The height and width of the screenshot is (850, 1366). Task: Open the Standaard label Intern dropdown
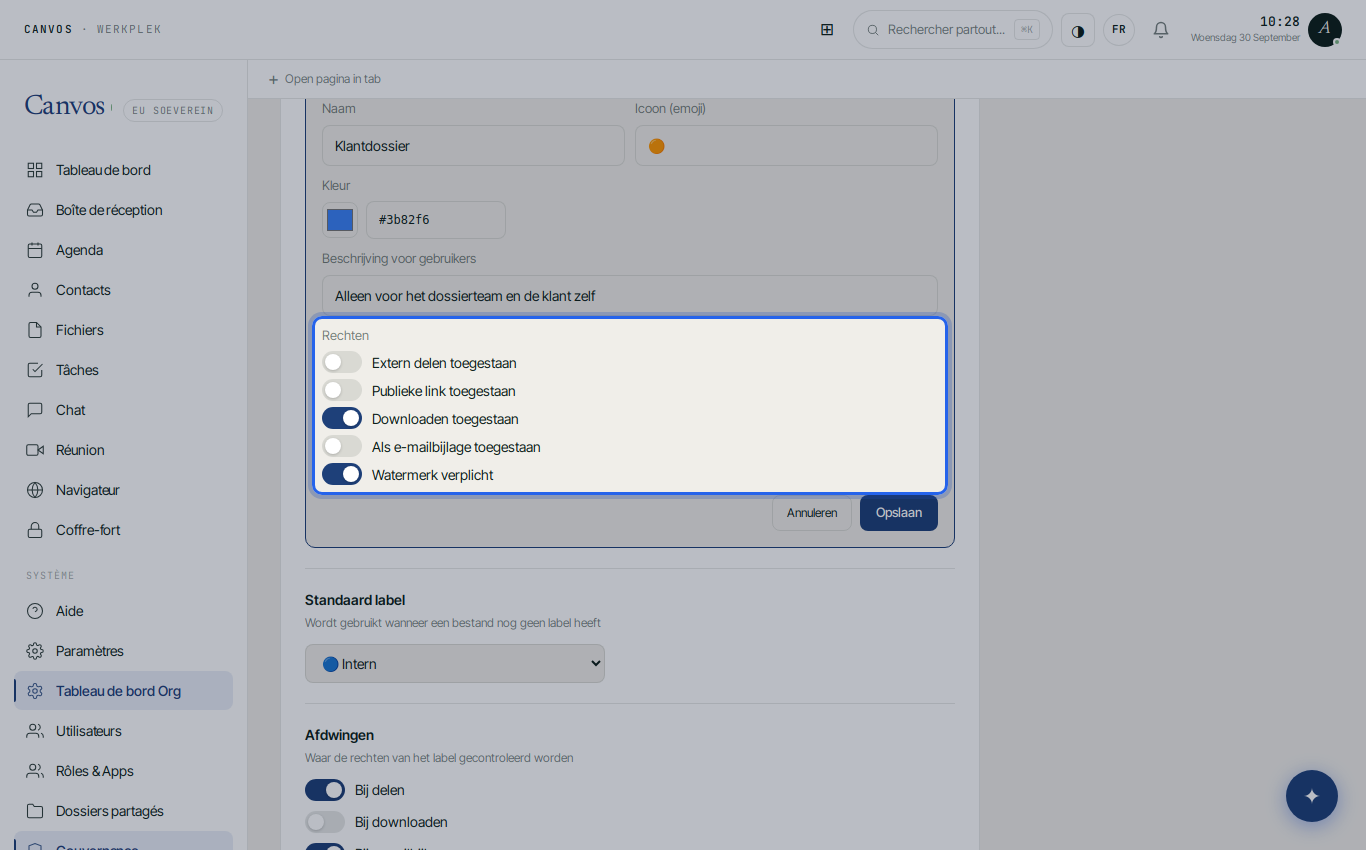[x=455, y=664]
